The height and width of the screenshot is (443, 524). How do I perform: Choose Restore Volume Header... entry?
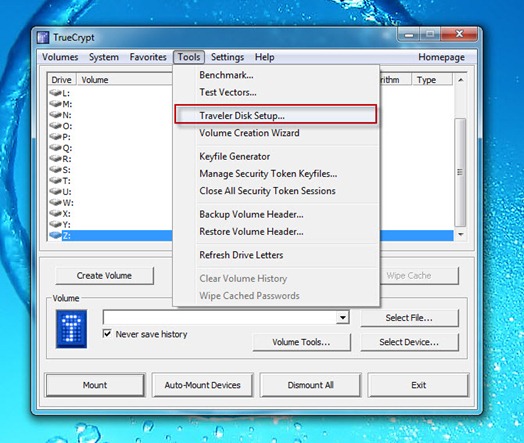276,232
